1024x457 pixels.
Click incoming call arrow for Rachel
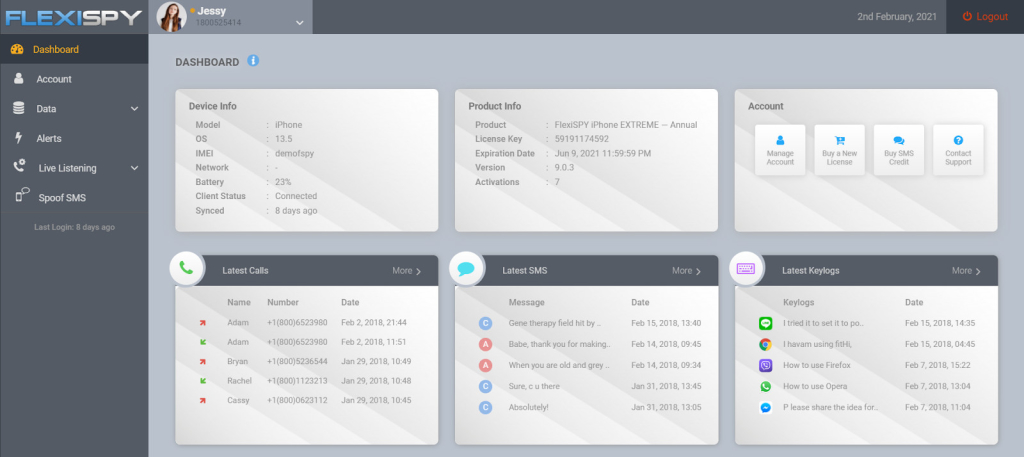coord(203,381)
